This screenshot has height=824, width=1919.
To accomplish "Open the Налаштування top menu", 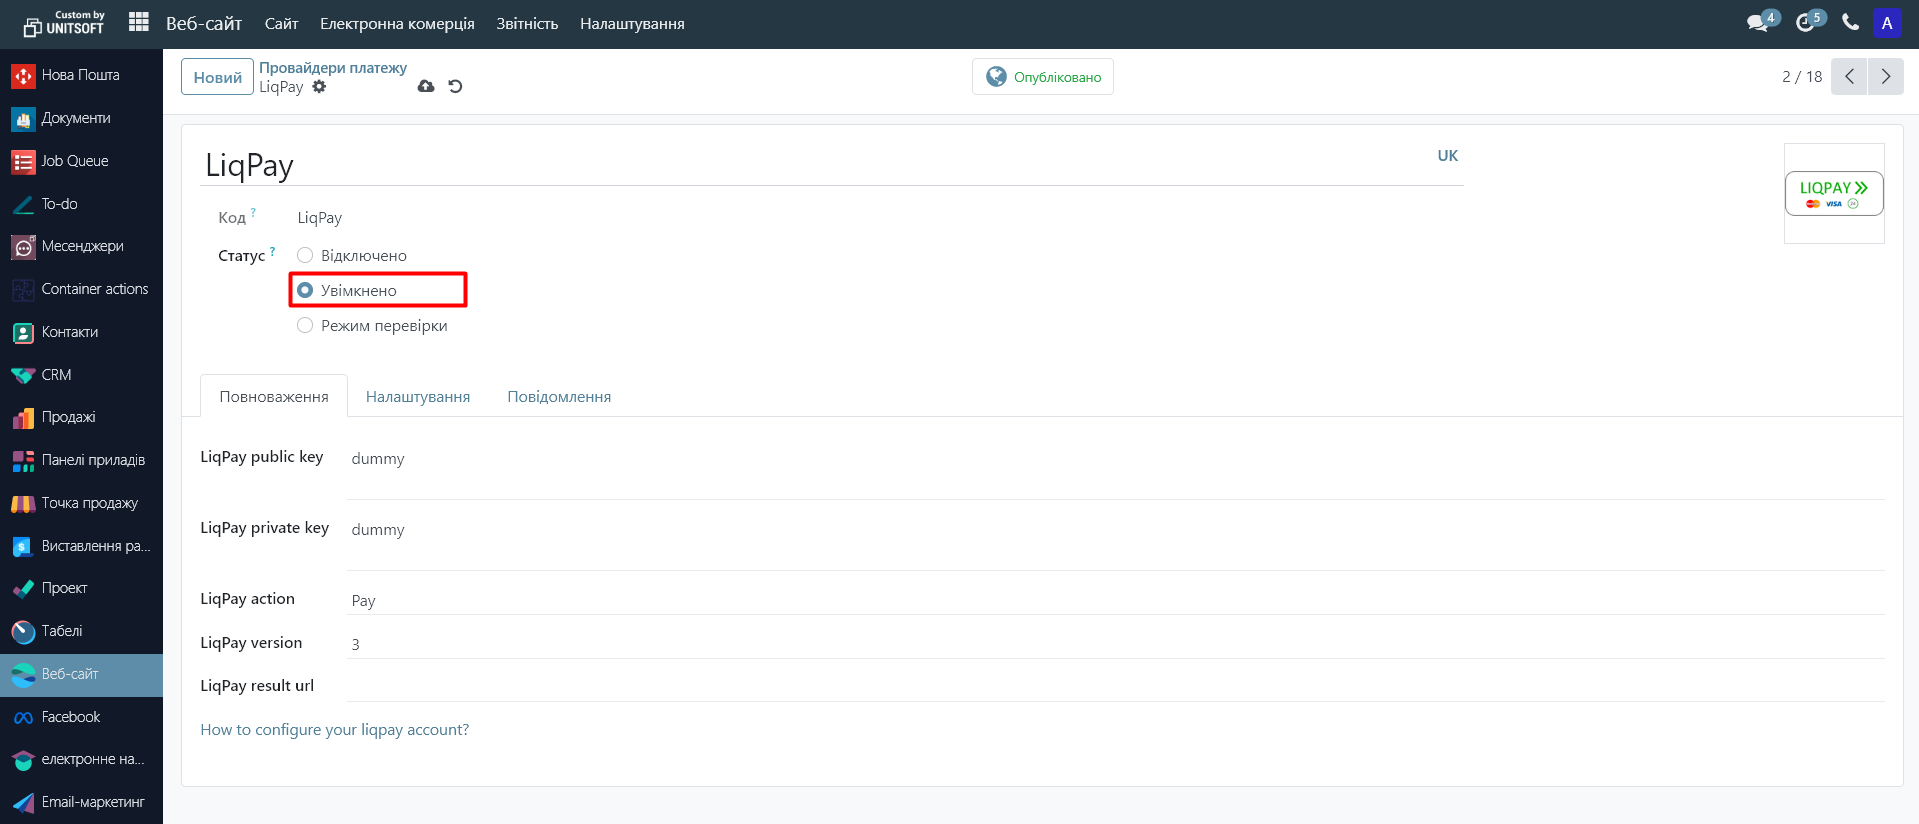I will (x=632, y=23).
